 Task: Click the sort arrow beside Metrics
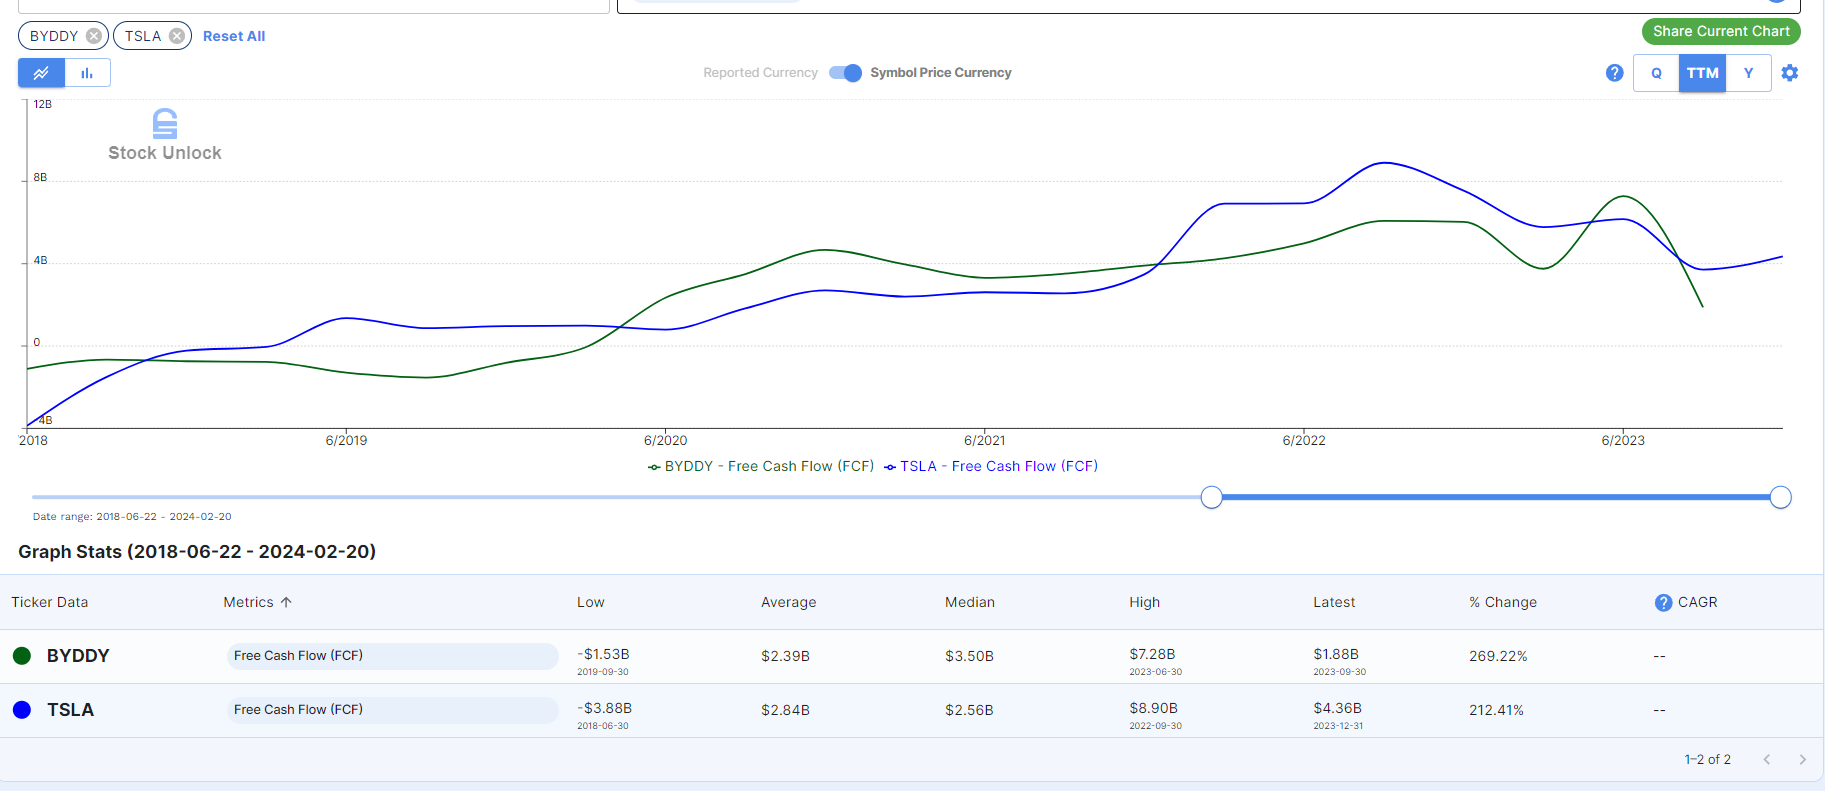point(286,602)
